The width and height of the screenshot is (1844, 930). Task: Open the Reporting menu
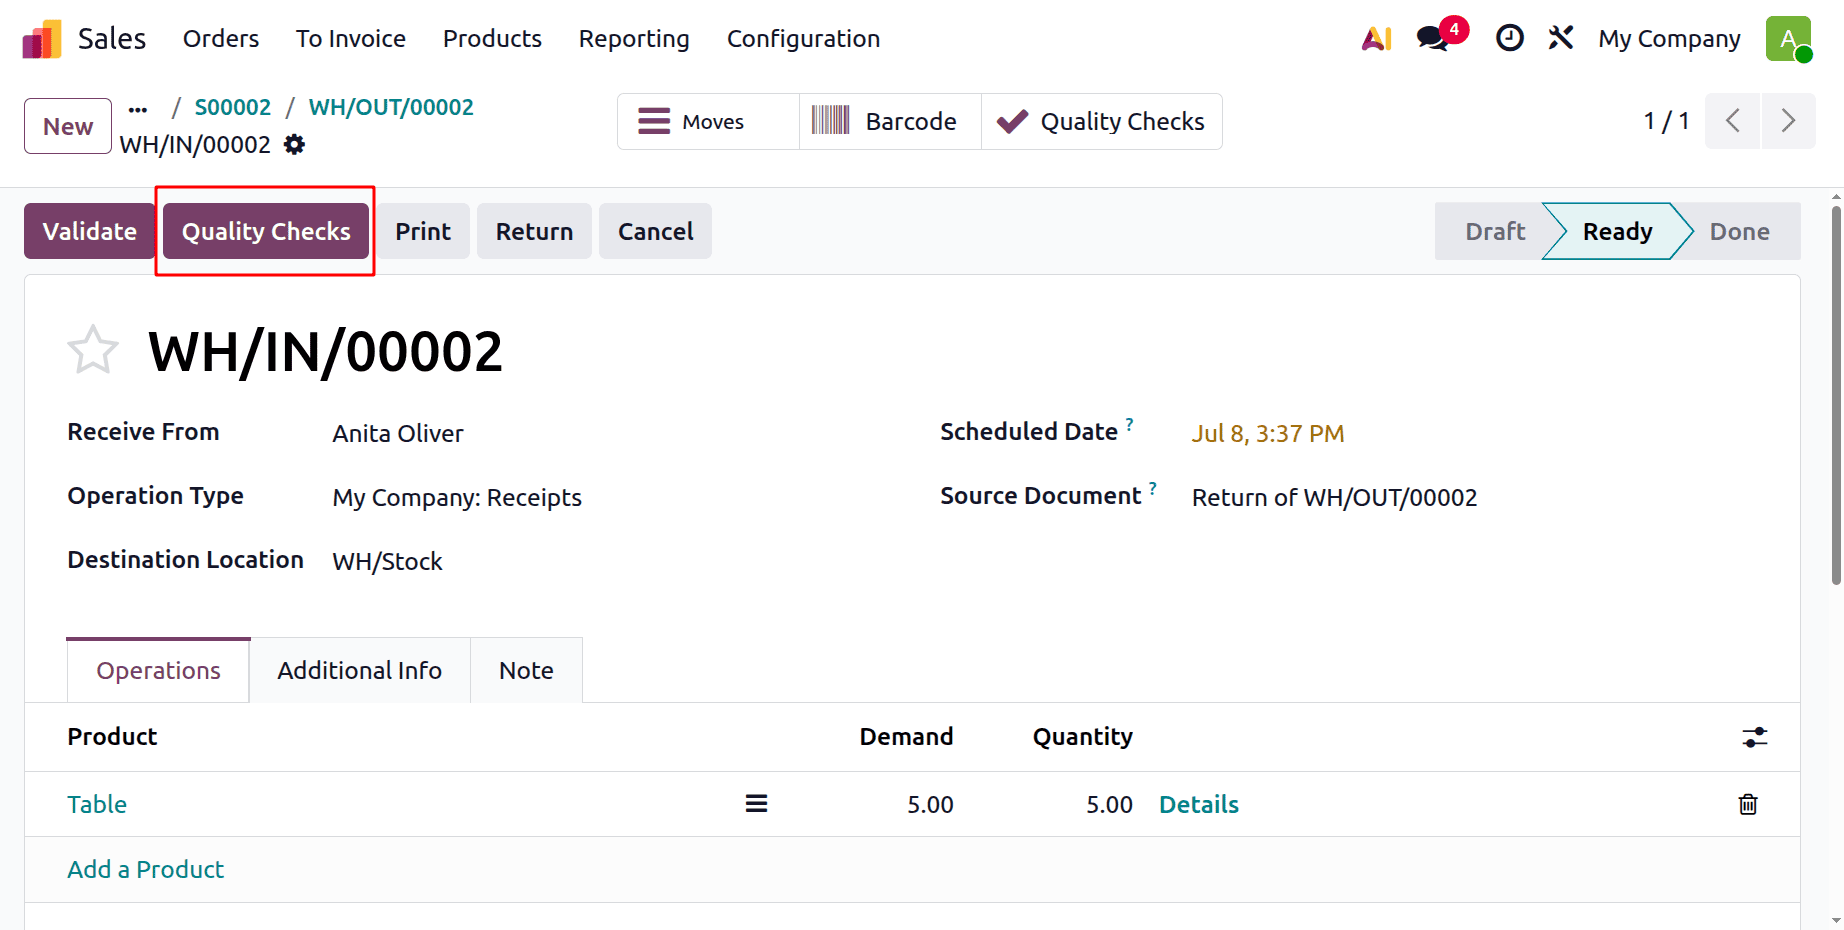pyautogui.click(x=634, y=39)
